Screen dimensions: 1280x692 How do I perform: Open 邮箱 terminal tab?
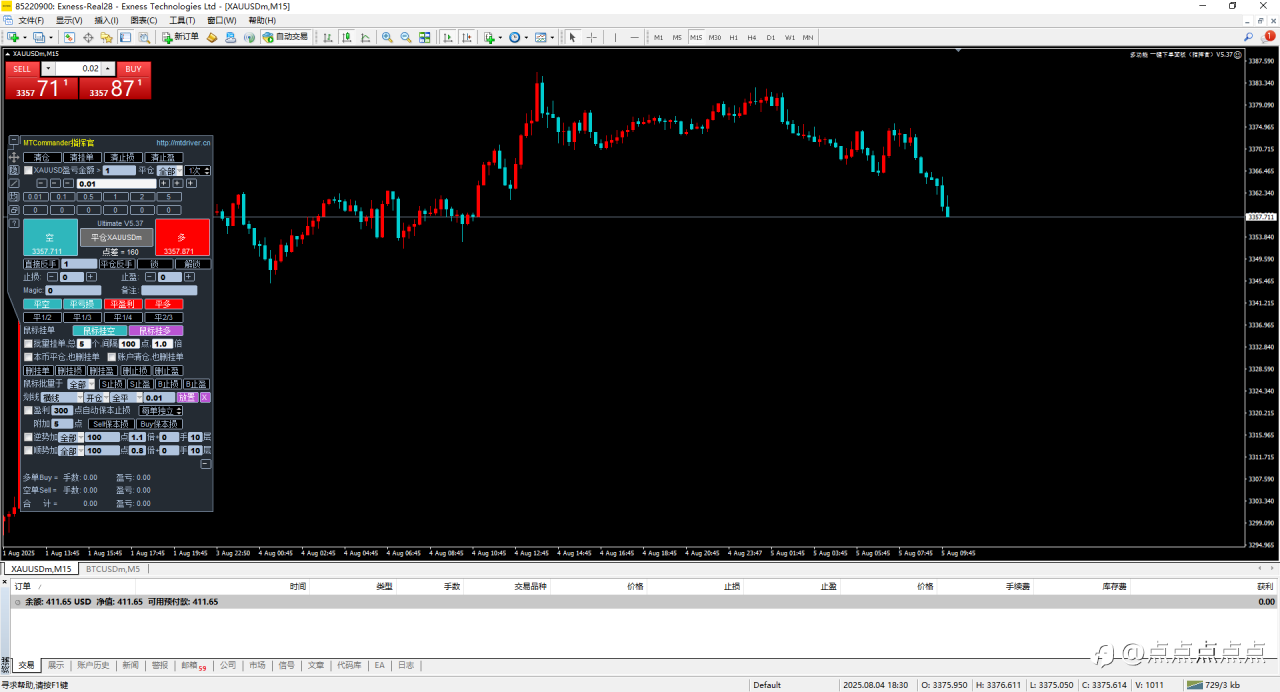[x=193, y=665]
